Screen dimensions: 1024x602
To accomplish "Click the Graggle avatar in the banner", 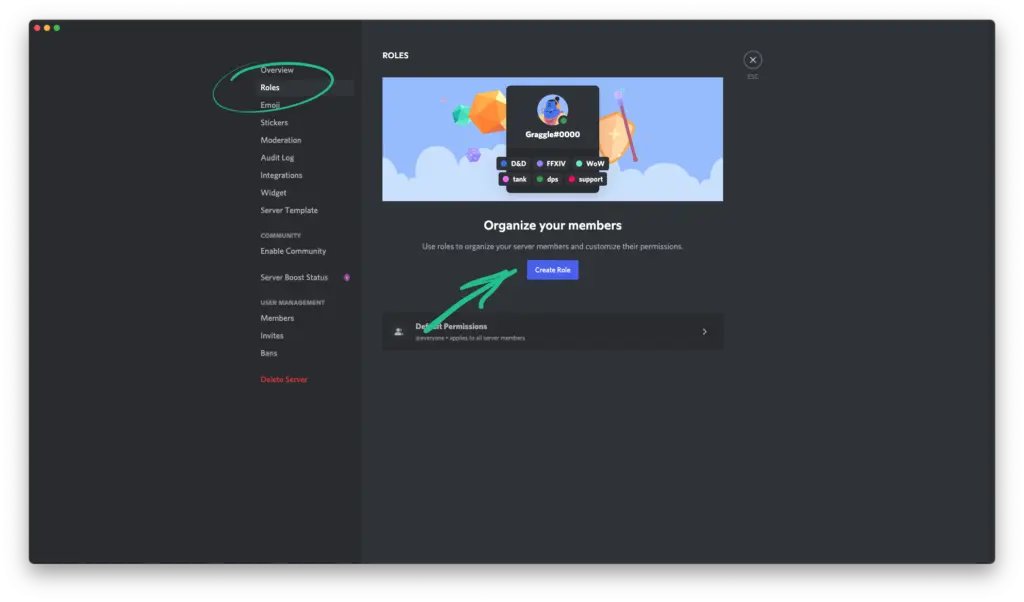I will tap(552, 109).
